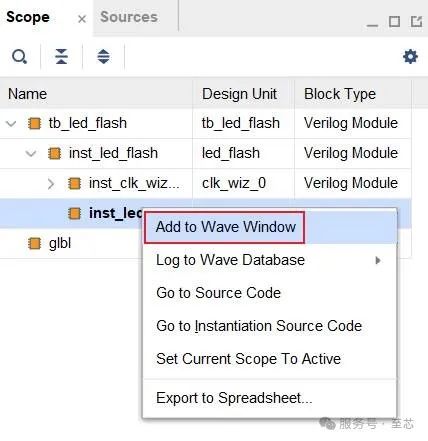Click the inst_clk_wiz module chip icon
The width and height of the screenshot is (428, 441).
[x=74, y=183]
